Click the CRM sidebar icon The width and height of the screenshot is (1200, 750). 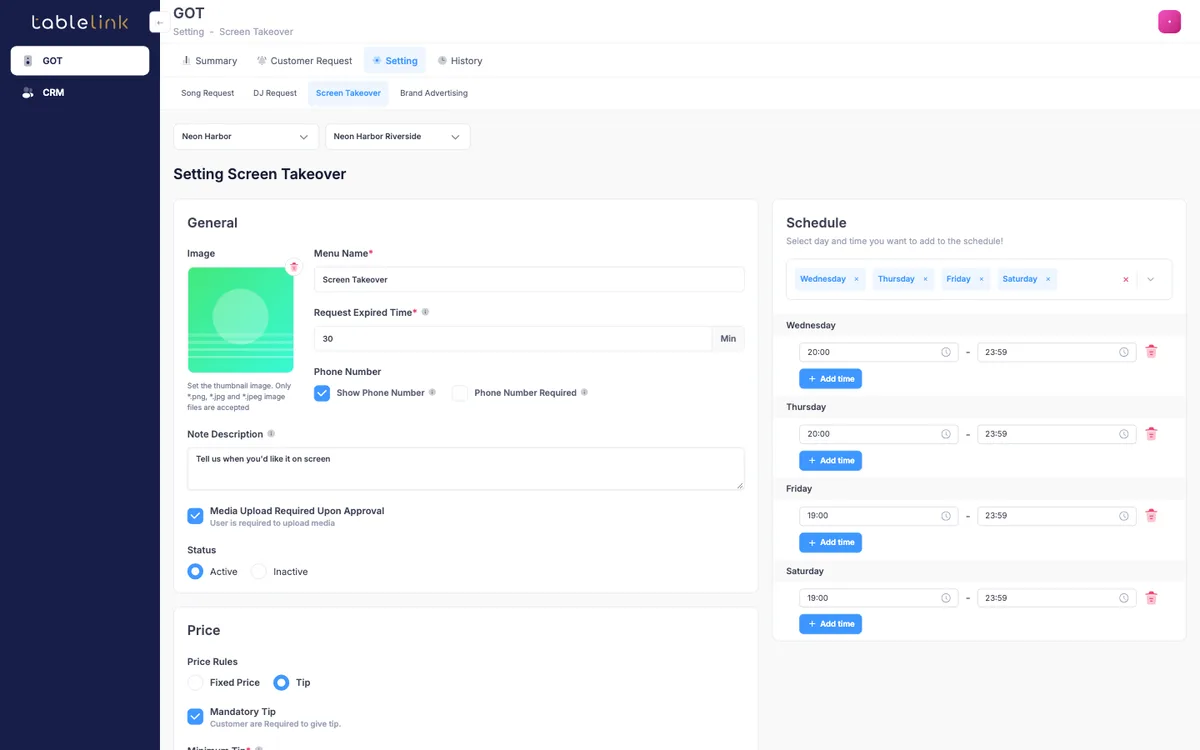click(28, 93)
